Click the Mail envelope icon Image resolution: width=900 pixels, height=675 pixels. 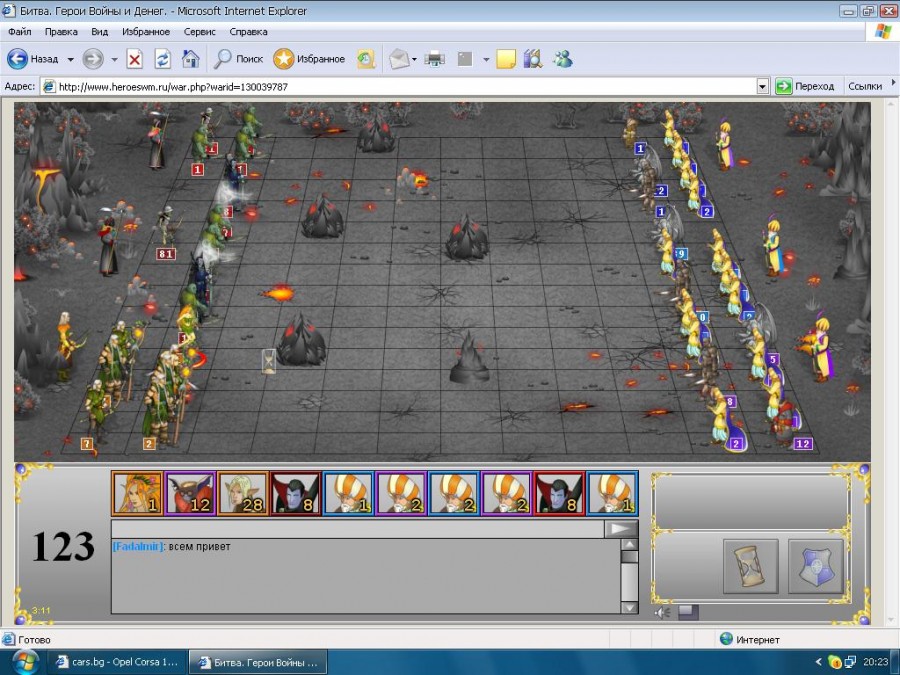click(x=399, y=59)
